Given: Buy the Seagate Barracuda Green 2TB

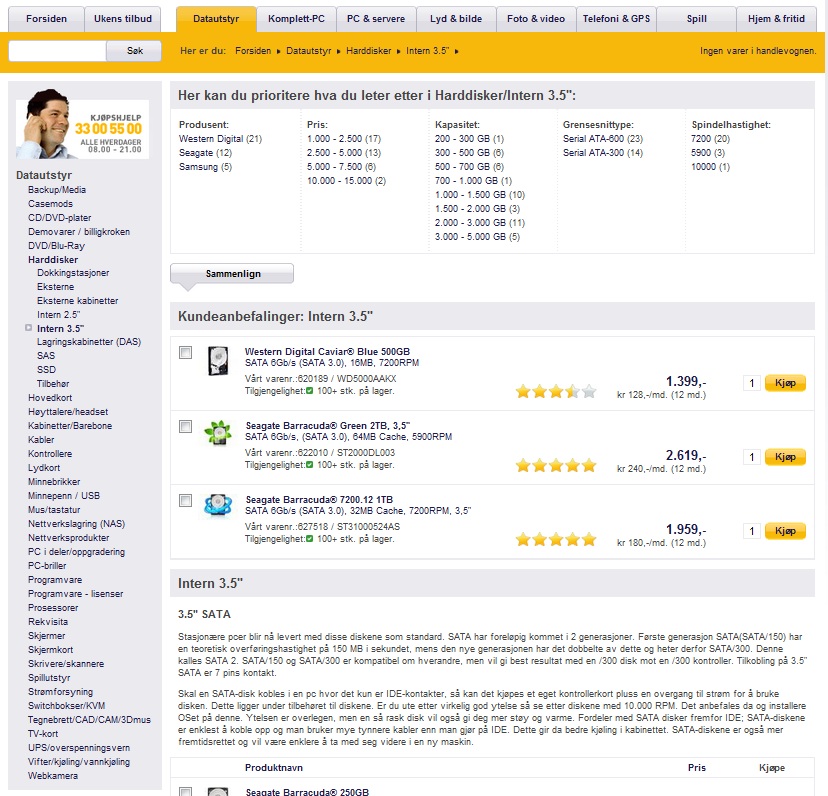Looking at the screenshot, I should (x=785, y=457).
